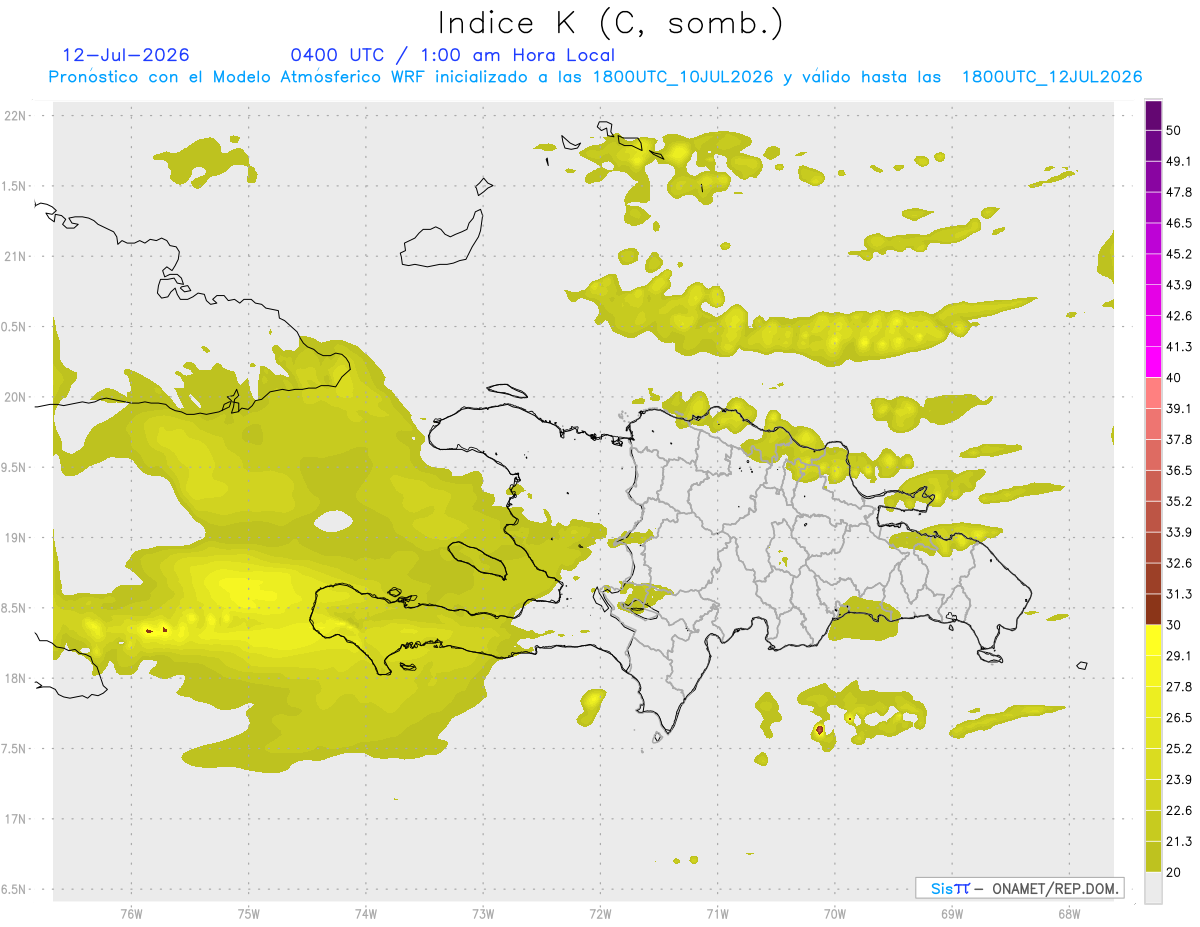Click the 68W longitude axis label
Image resolution: width=1200 pixels, height=927 pixels.
click(1068, 913)
